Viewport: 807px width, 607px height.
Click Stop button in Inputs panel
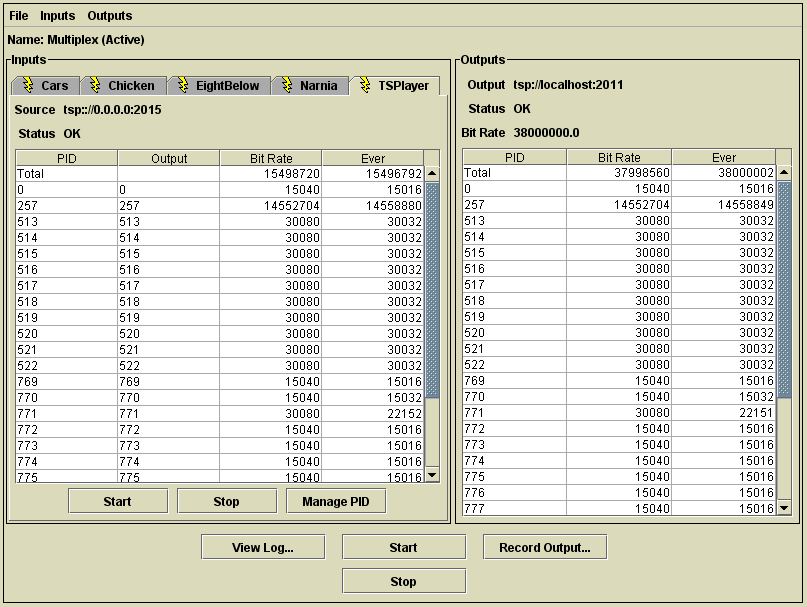[x=227, y=501]
